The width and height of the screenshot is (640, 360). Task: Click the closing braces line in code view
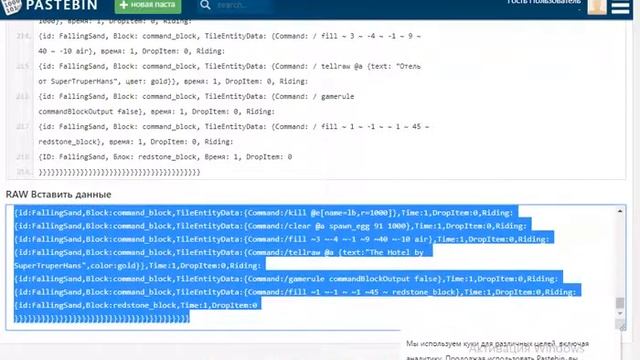119,172
